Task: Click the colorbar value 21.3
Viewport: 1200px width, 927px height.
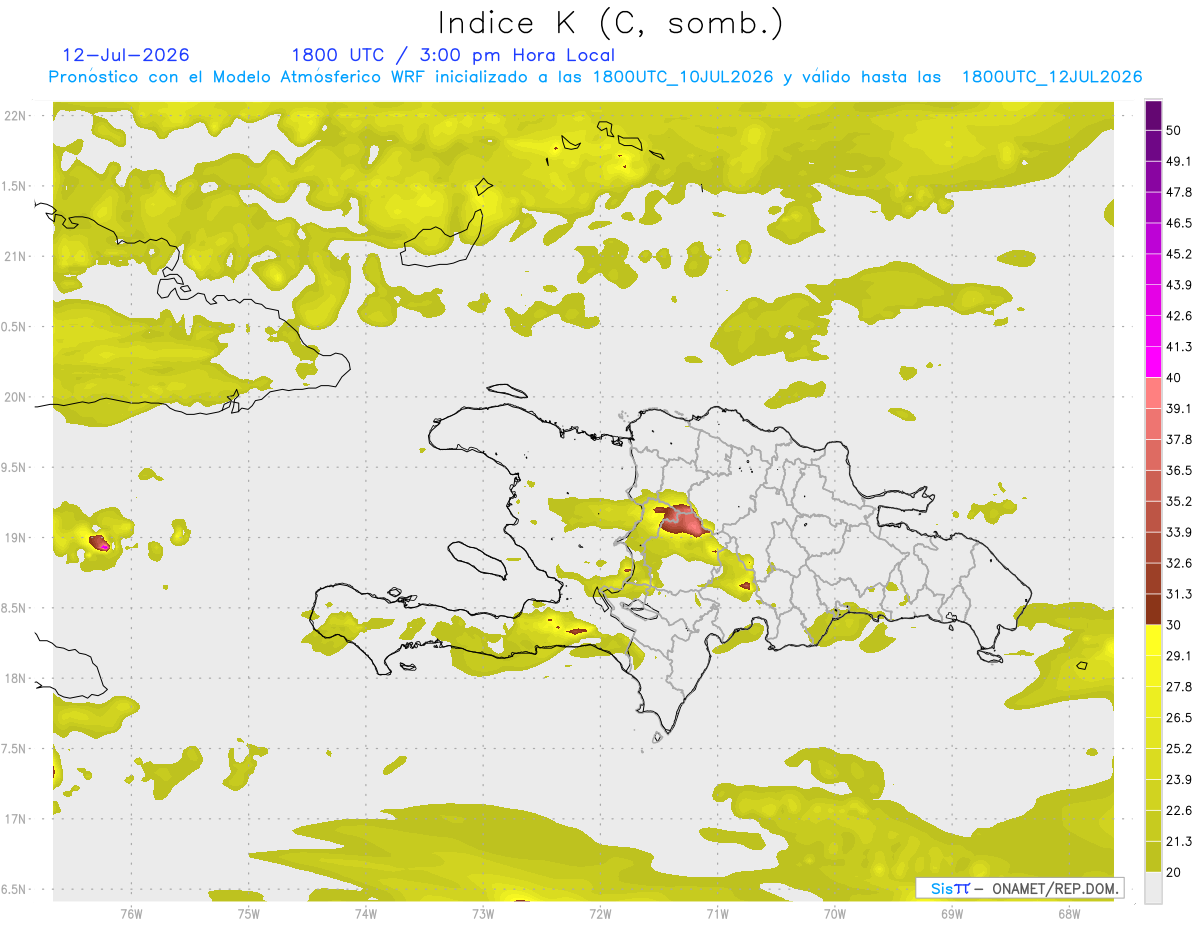Action: [1179, 842]
